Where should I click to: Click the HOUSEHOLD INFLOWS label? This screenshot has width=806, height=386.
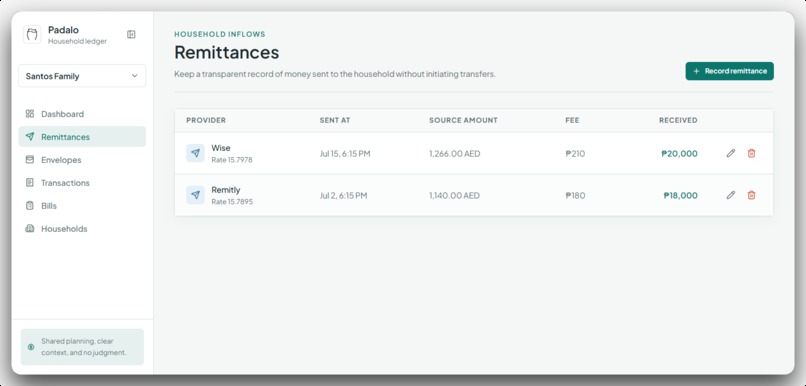[x=220, y=34]
